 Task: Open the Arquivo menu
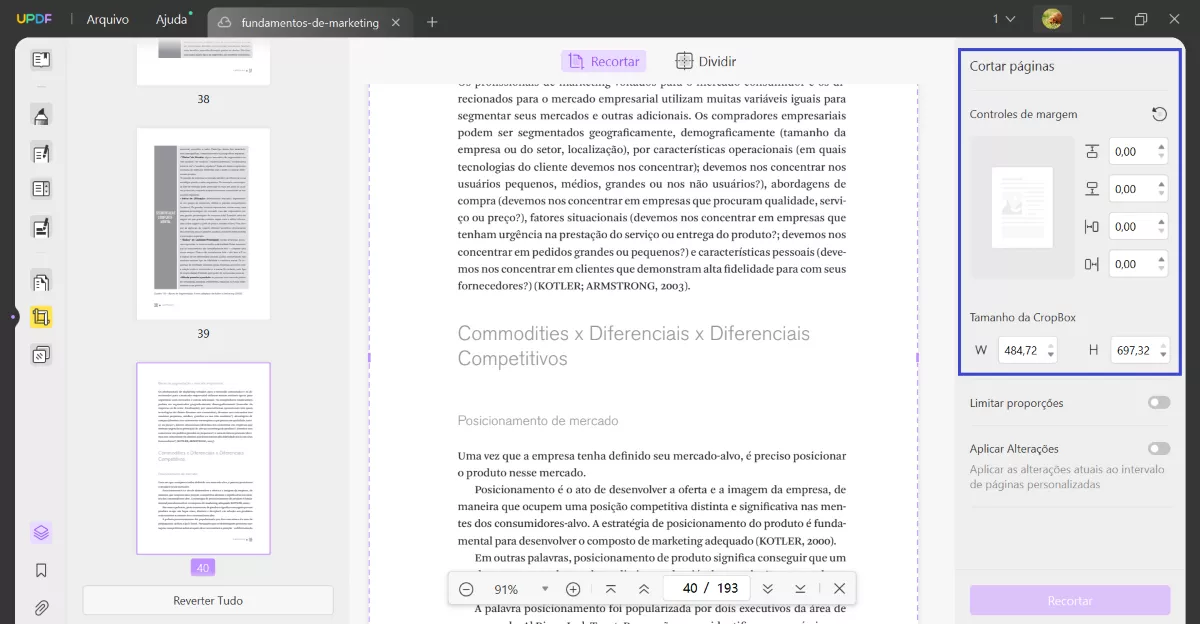tap(106, 18)
